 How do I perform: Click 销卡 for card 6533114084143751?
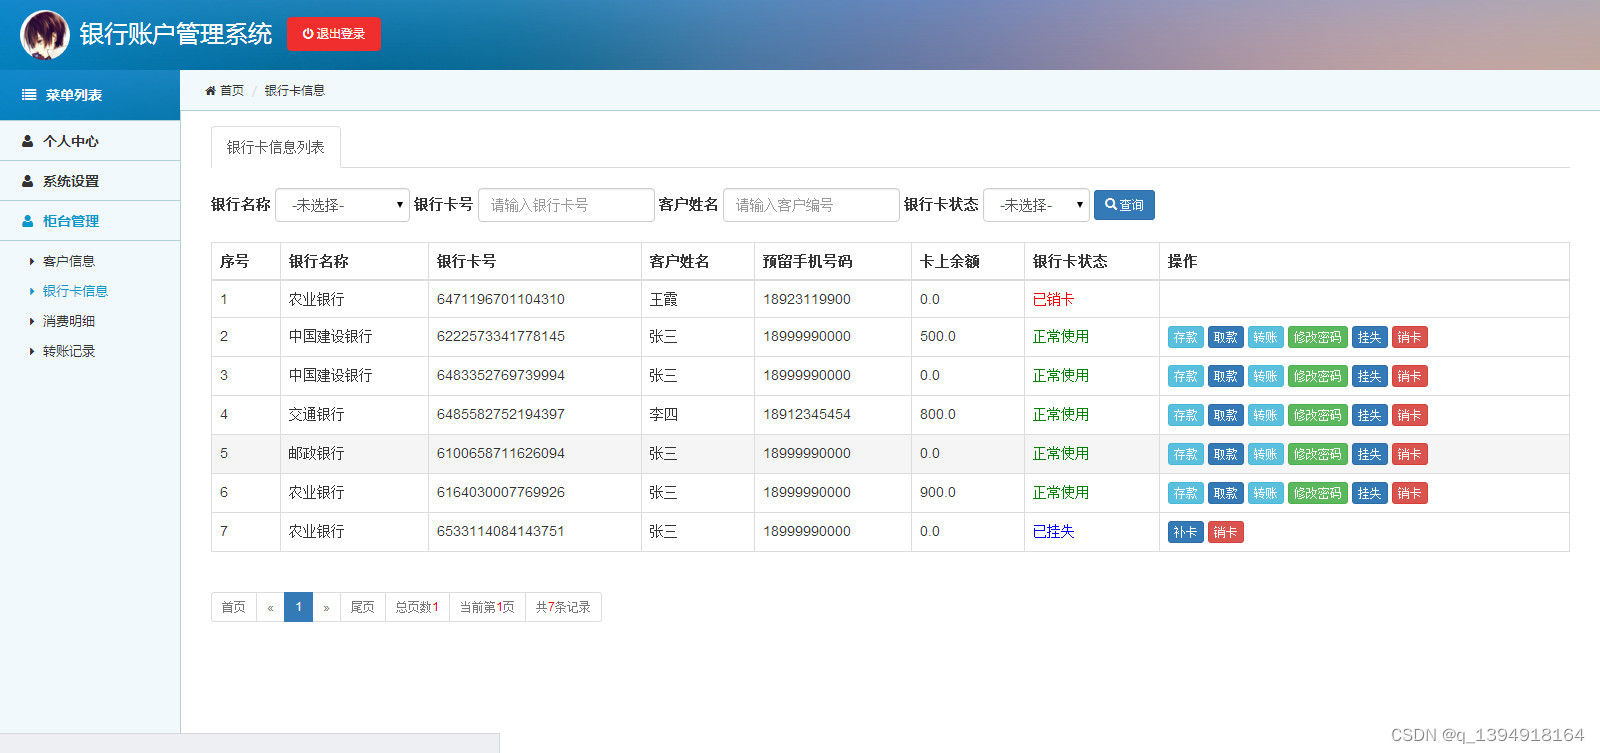click(x=1226, y=533)
